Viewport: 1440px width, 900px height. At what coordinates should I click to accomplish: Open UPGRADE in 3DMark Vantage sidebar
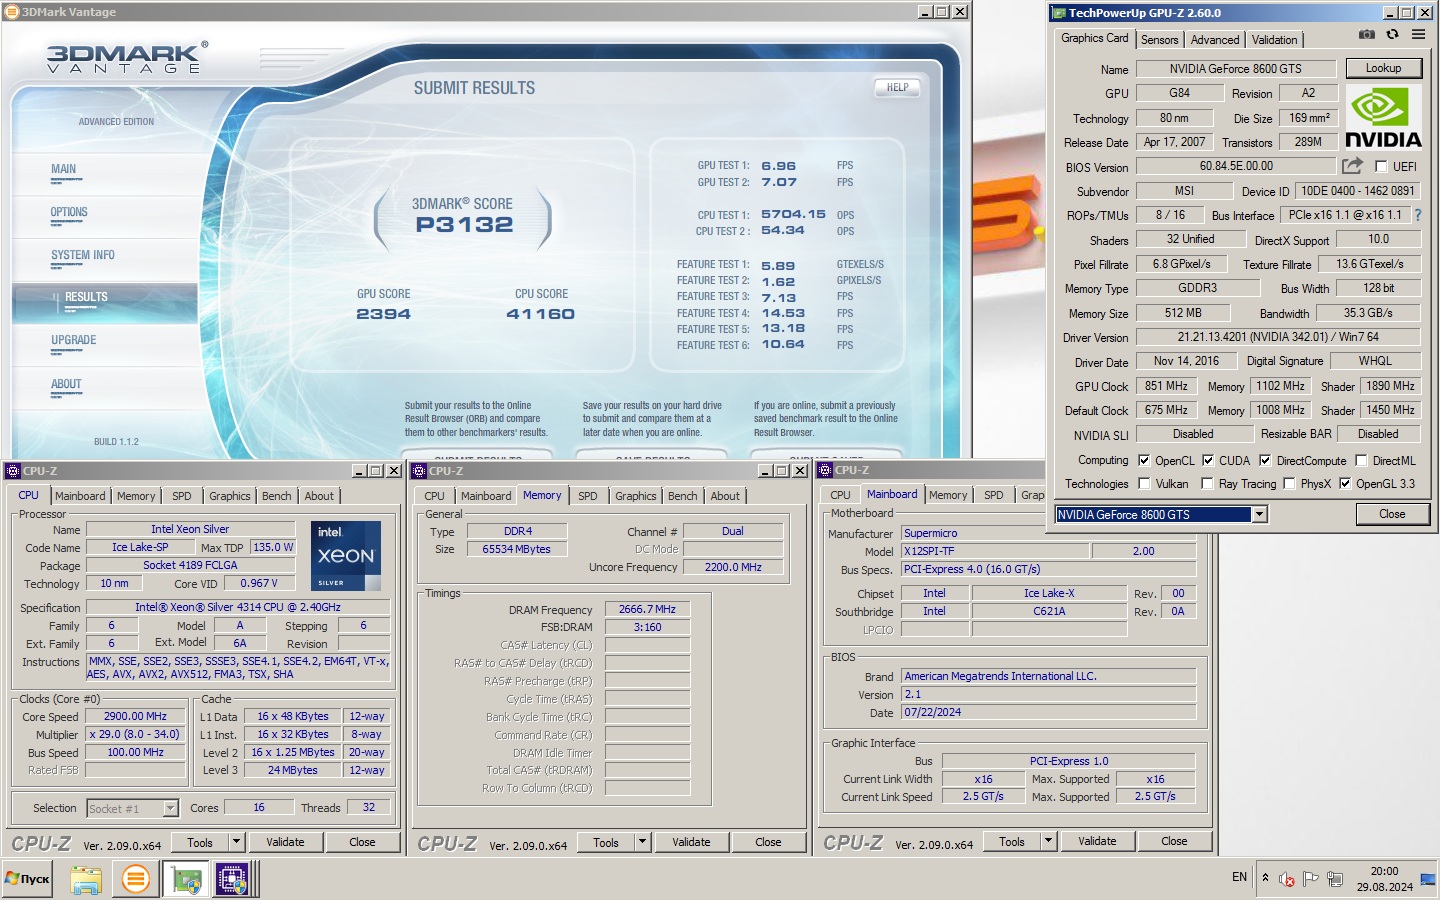click(x=74, y=341)
